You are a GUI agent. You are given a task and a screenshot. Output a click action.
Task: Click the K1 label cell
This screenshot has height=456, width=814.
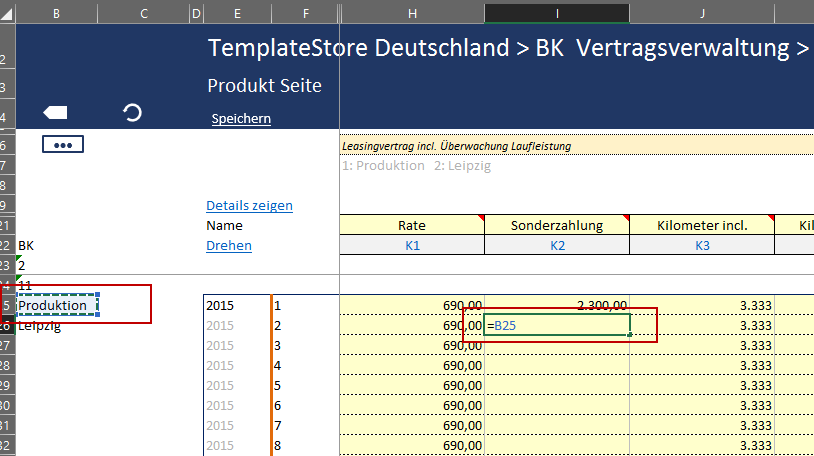[412, 246]
